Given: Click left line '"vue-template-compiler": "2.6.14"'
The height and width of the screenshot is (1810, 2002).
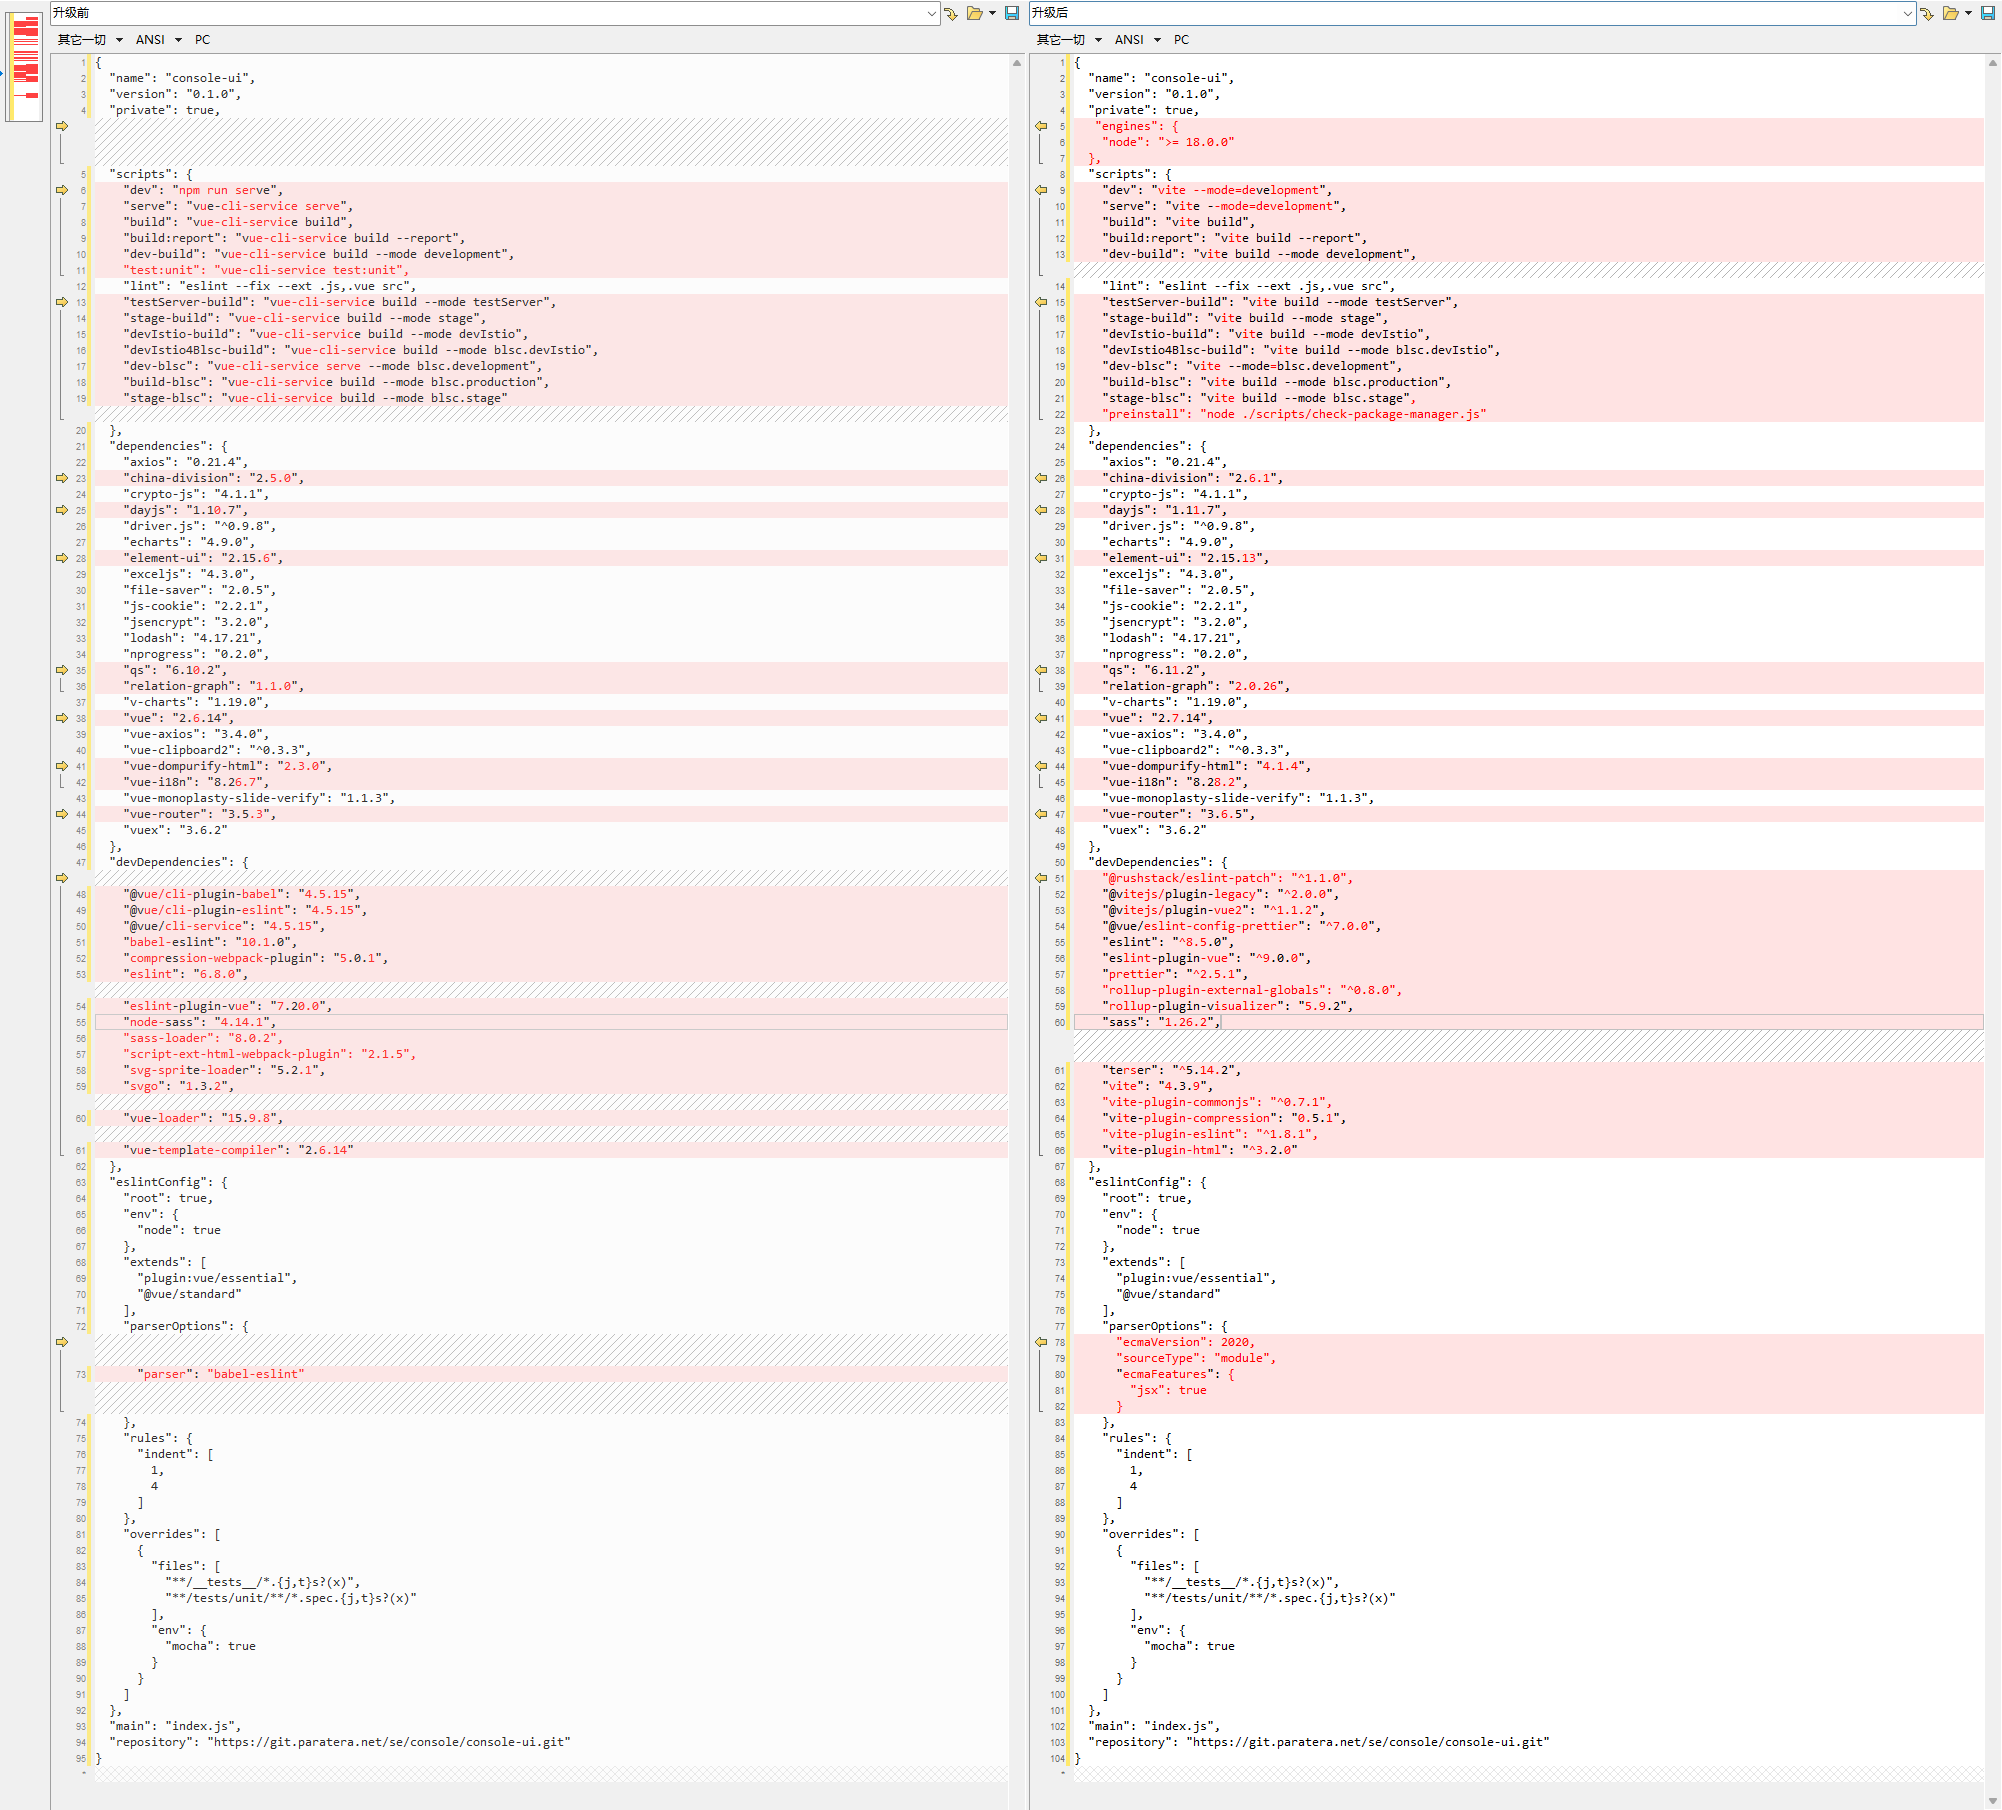Looking at the screenshot, I should pos(238,1150).
